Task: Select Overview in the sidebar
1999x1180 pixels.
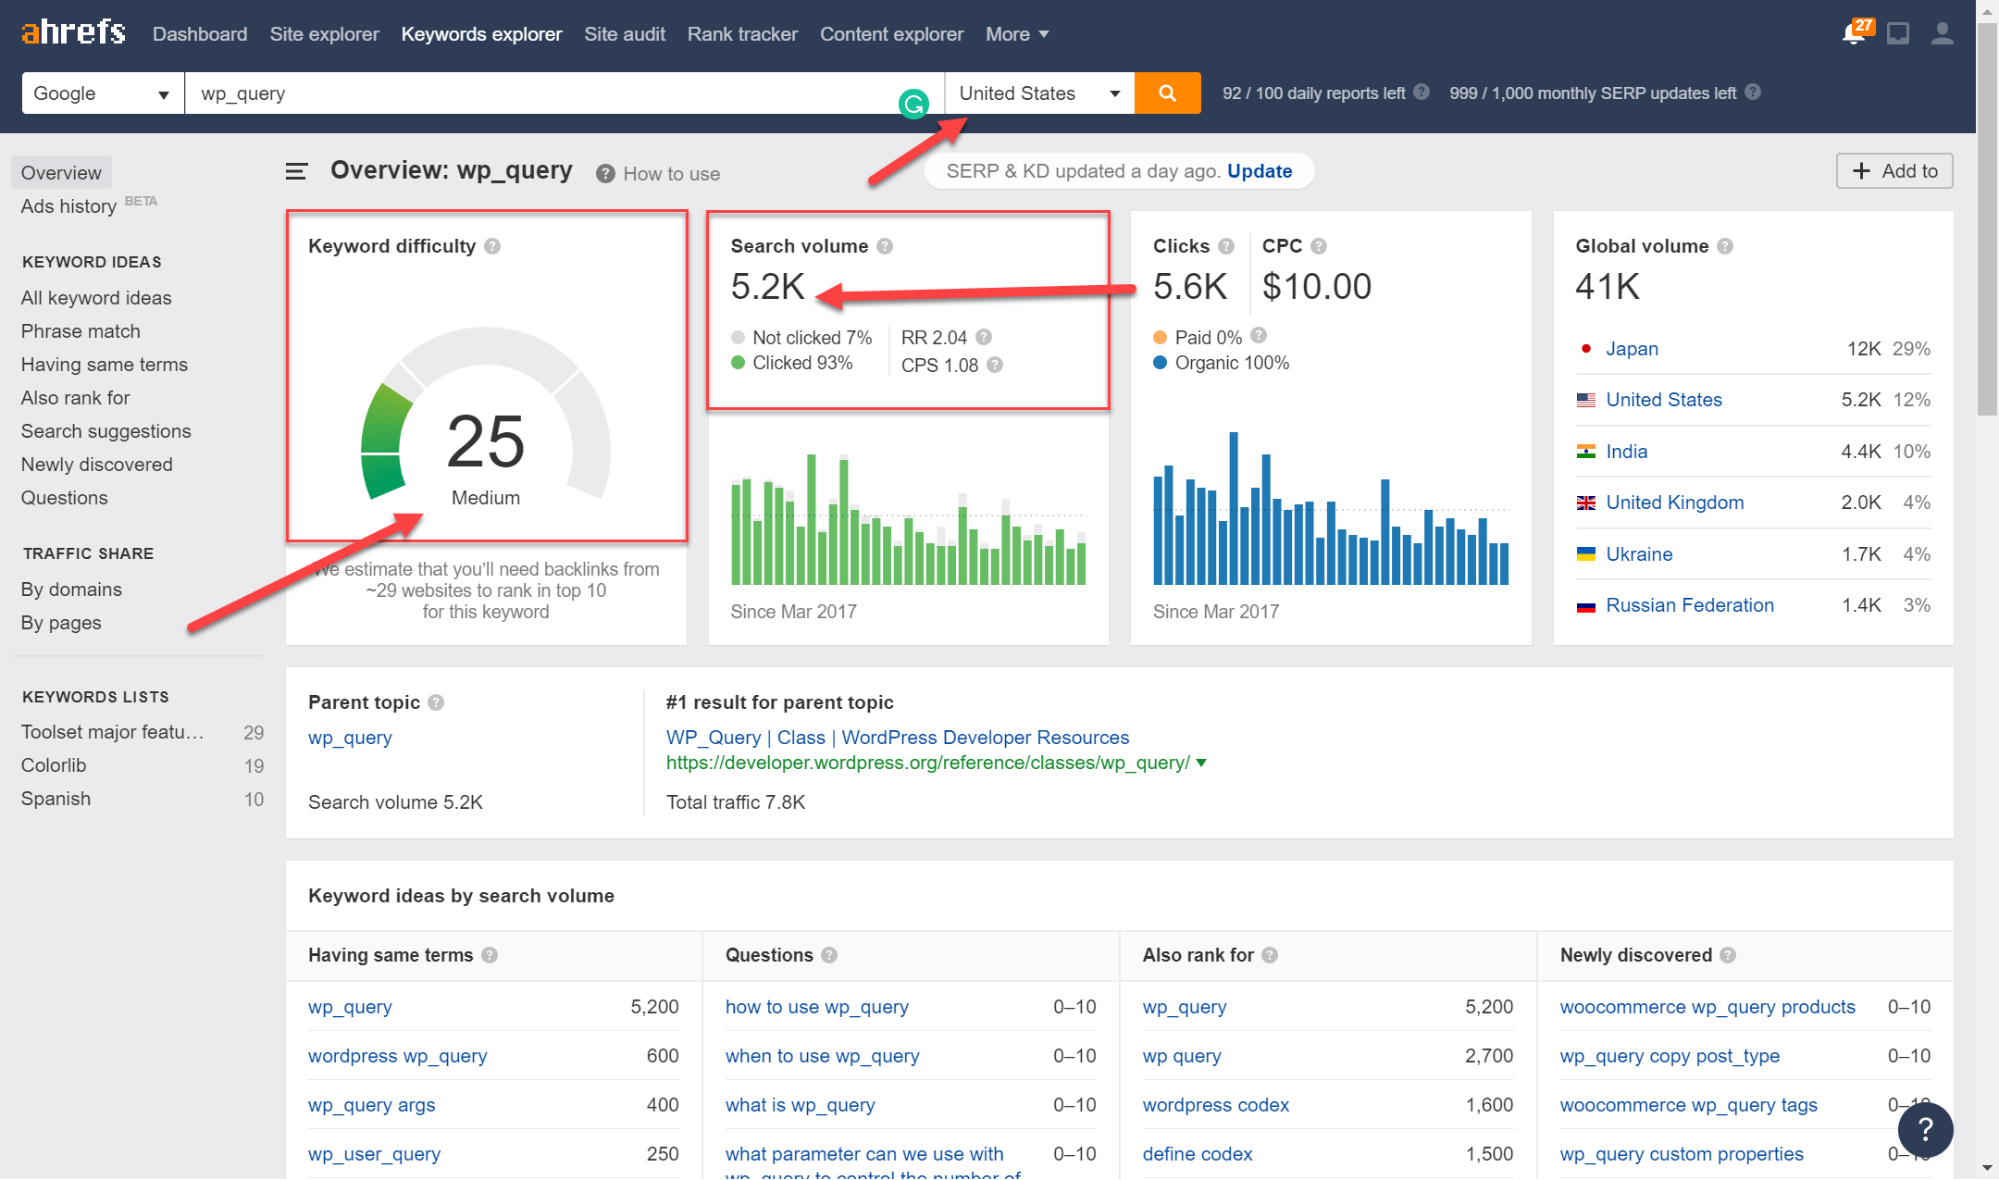Action: click(61, 172)
